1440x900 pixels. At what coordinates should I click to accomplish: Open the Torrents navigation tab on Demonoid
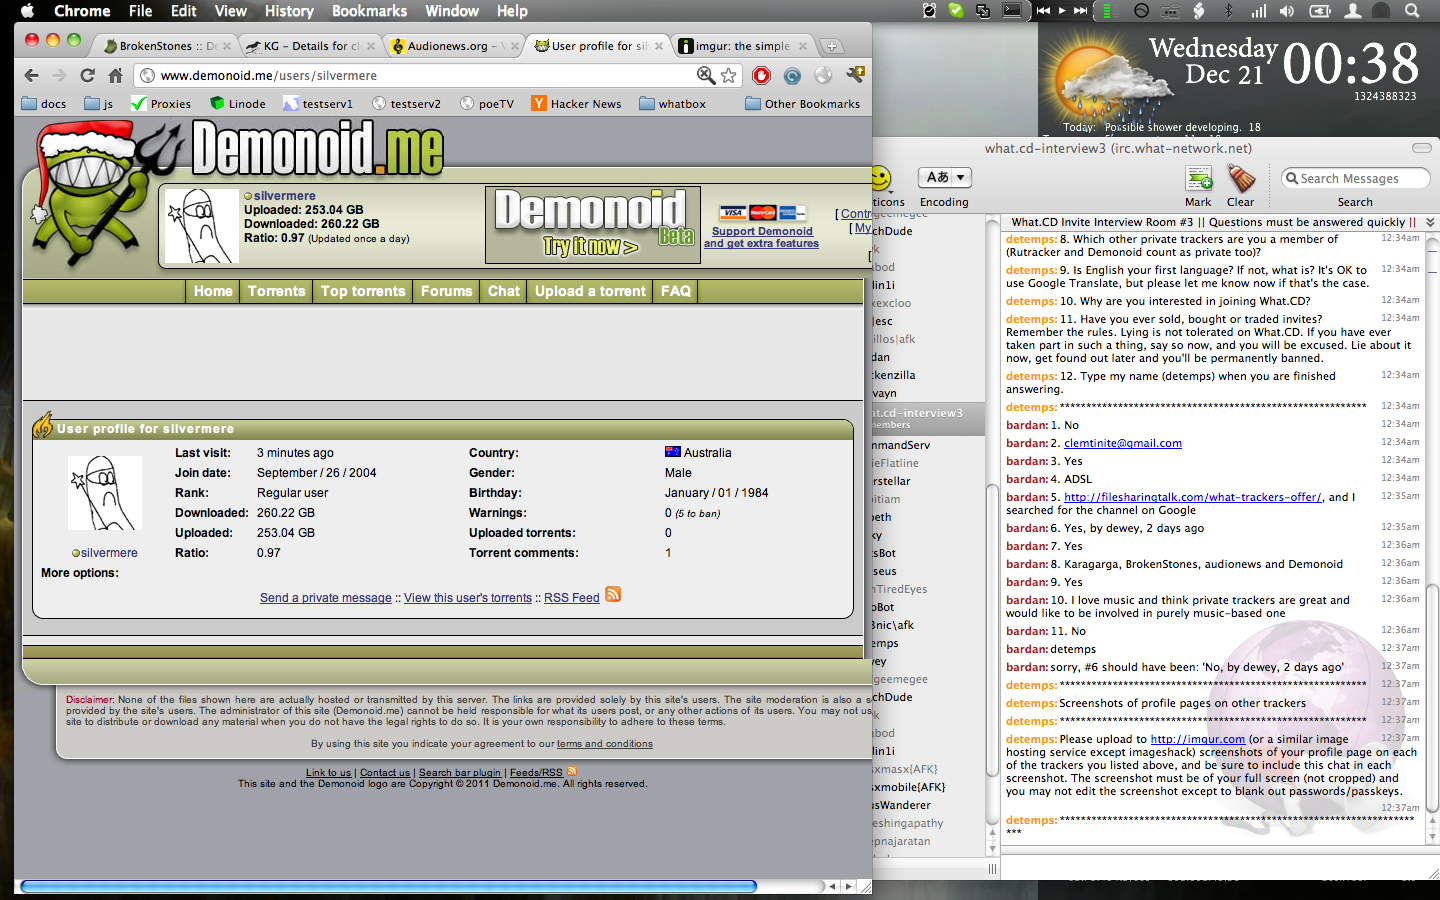(276, 291)
